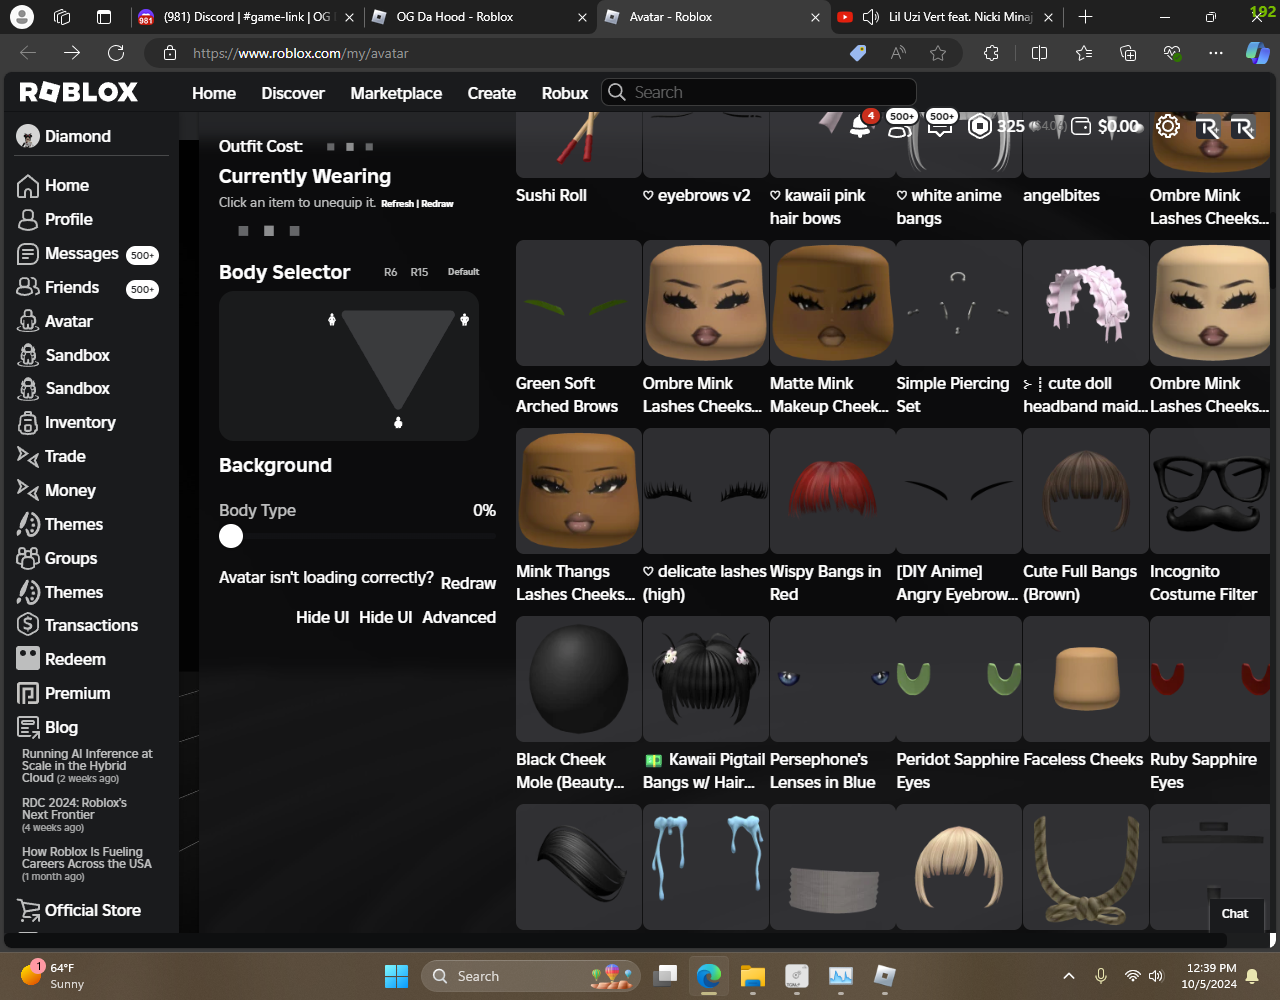
Task: Switch to the Lil Uzi Vert YouTube tab
Action: point(946,17)
